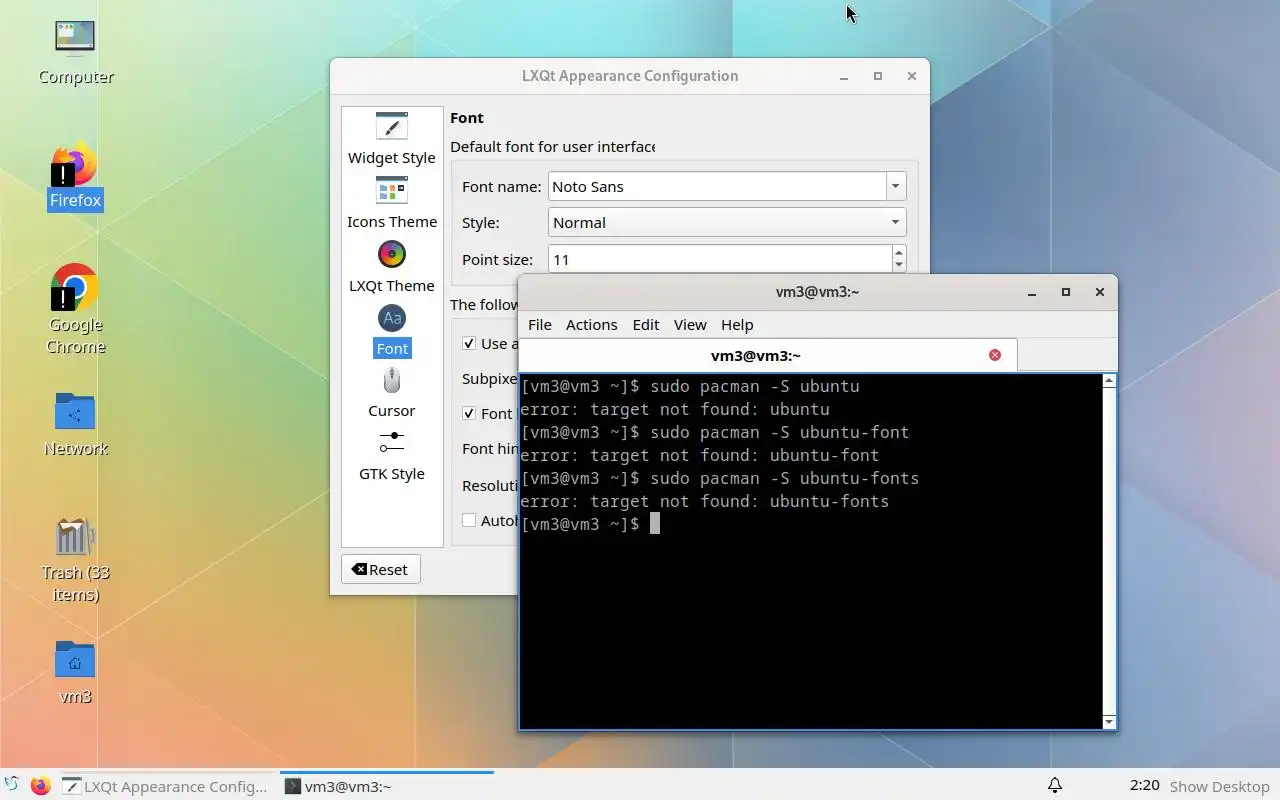
Task: Open the notifications bell in the tray
Action: tap(1054, 785)
